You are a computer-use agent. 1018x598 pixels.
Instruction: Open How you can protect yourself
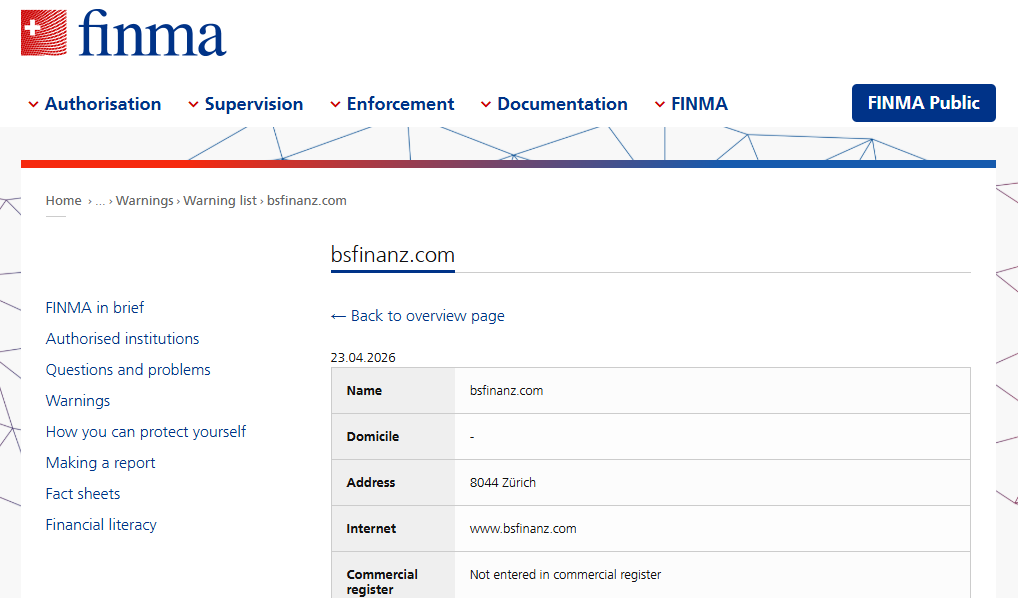(x=145, y=432)
